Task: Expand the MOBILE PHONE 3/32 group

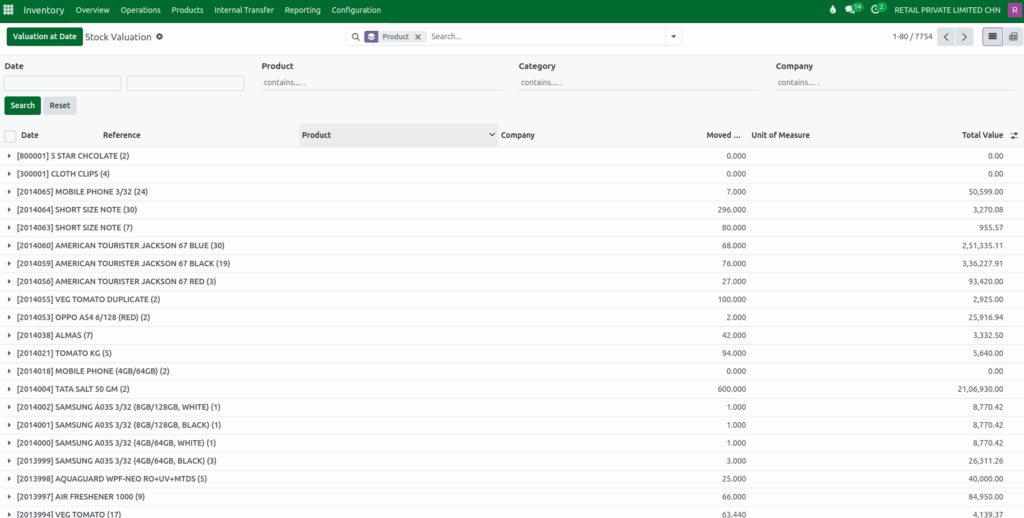Action: pos(9,192)
